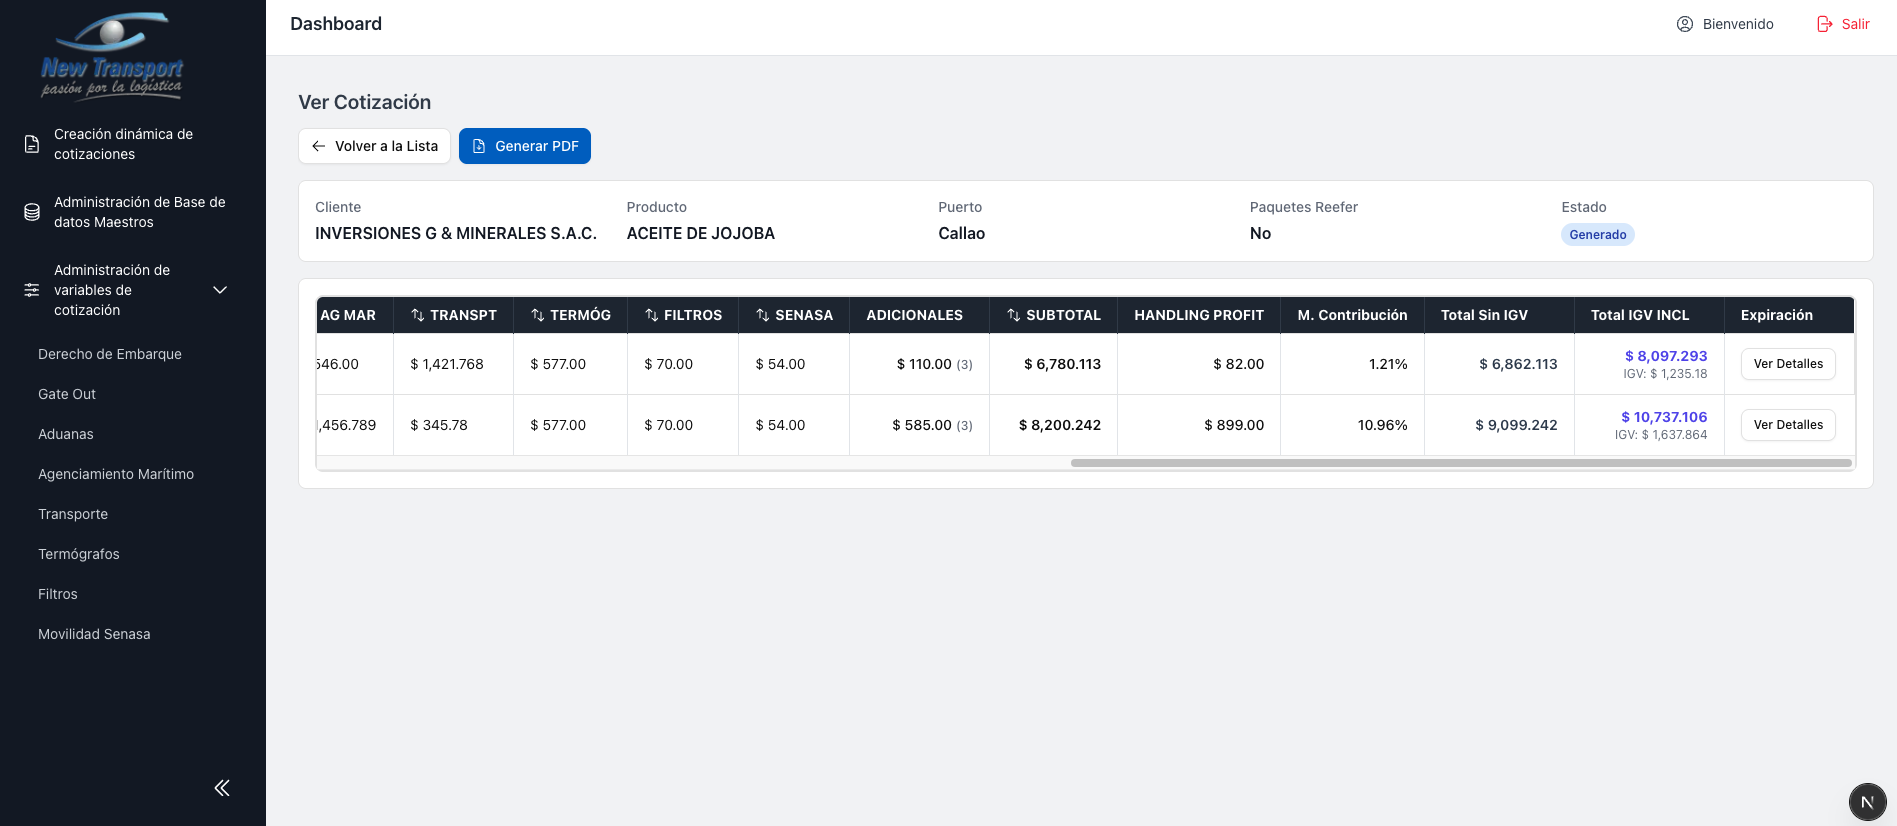Open the Termógrafos submenu item
1897x826 pixels.
79,554
